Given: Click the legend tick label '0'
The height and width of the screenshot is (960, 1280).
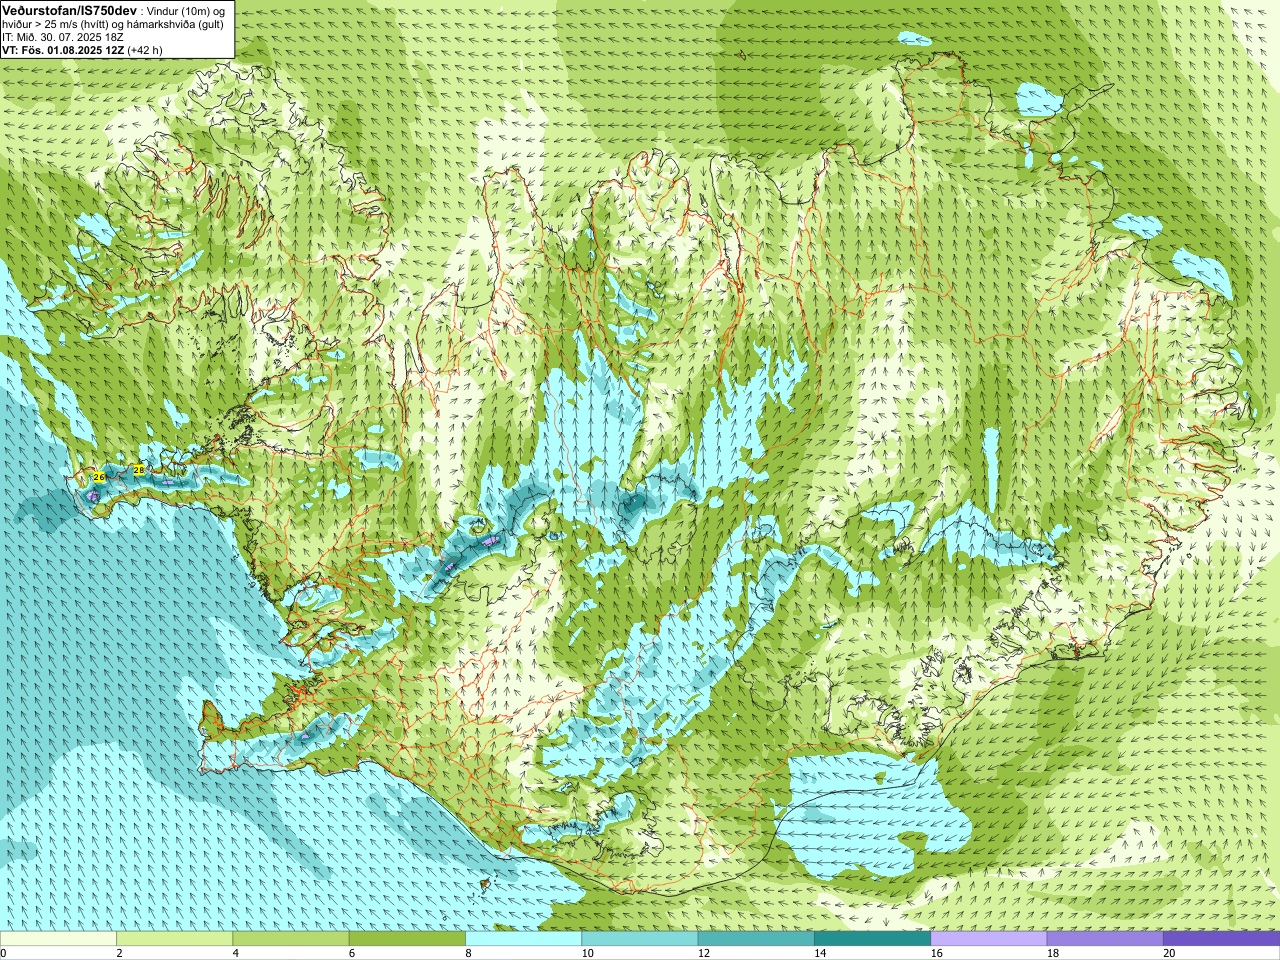Looking at the screenshot, I should tap(3, 953).
